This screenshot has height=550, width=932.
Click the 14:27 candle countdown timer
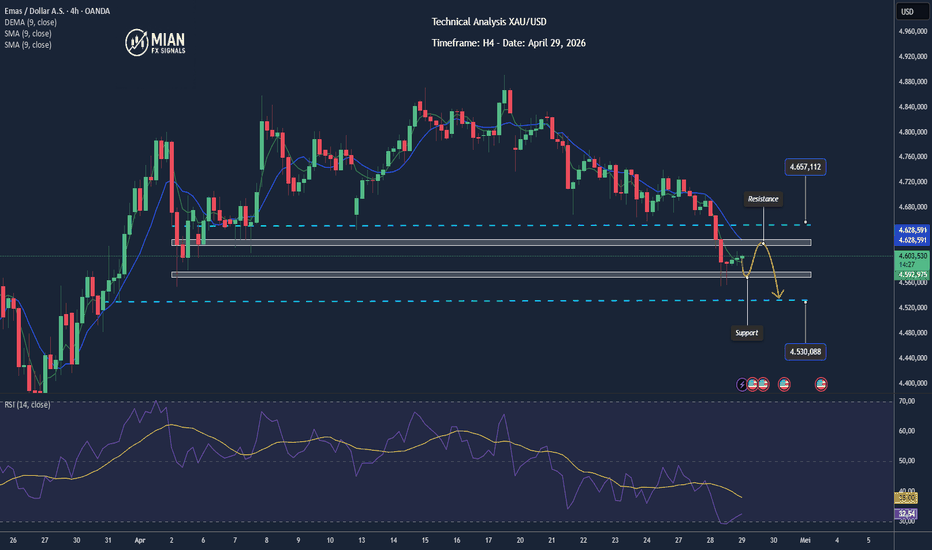906,264
